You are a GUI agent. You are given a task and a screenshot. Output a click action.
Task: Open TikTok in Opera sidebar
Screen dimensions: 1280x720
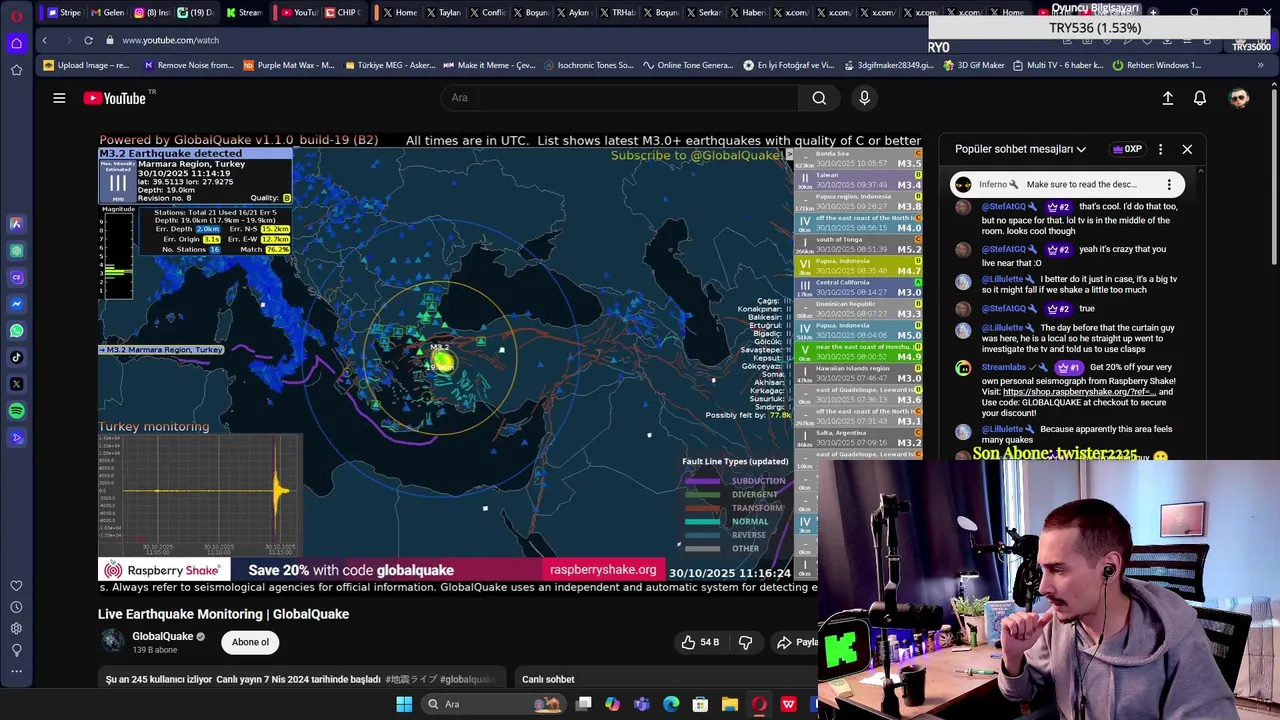(x=16, y=357)
